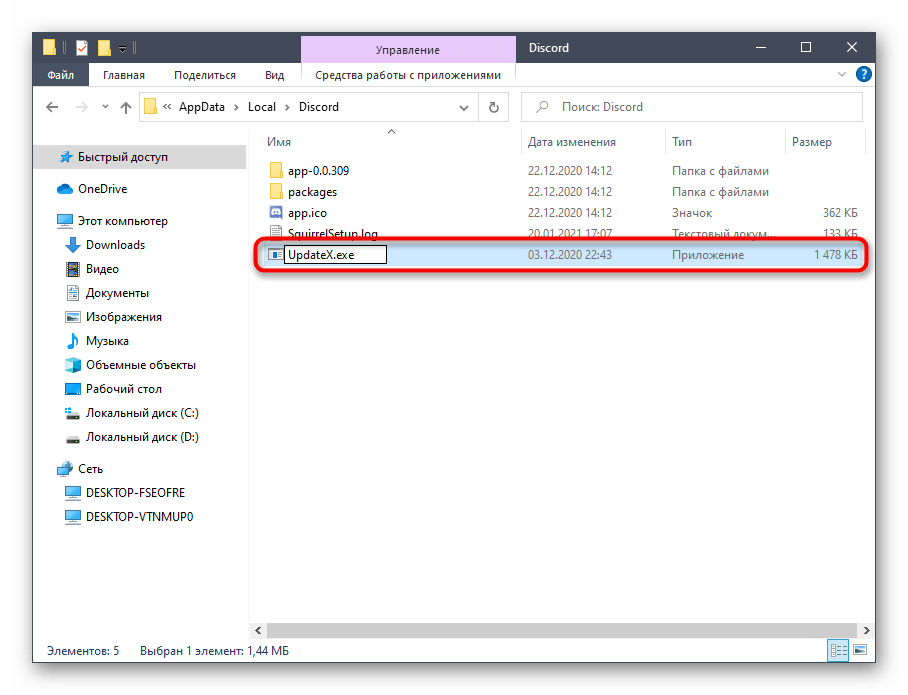This screenshot has height=695, width=908.
Task: Click the Размер column header
Action: coord(811,142)
